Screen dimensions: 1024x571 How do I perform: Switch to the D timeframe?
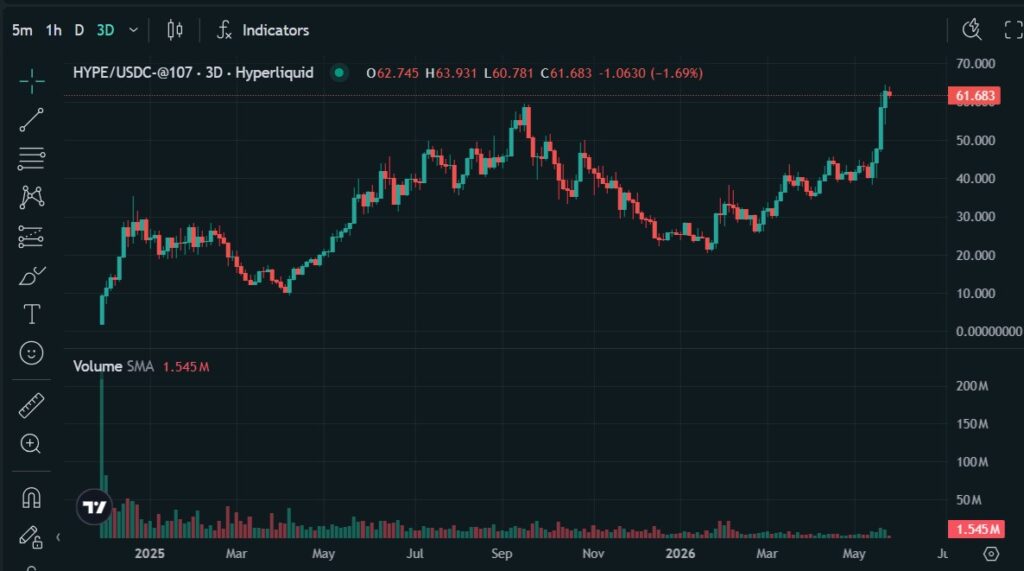click(x=79, y=30)
